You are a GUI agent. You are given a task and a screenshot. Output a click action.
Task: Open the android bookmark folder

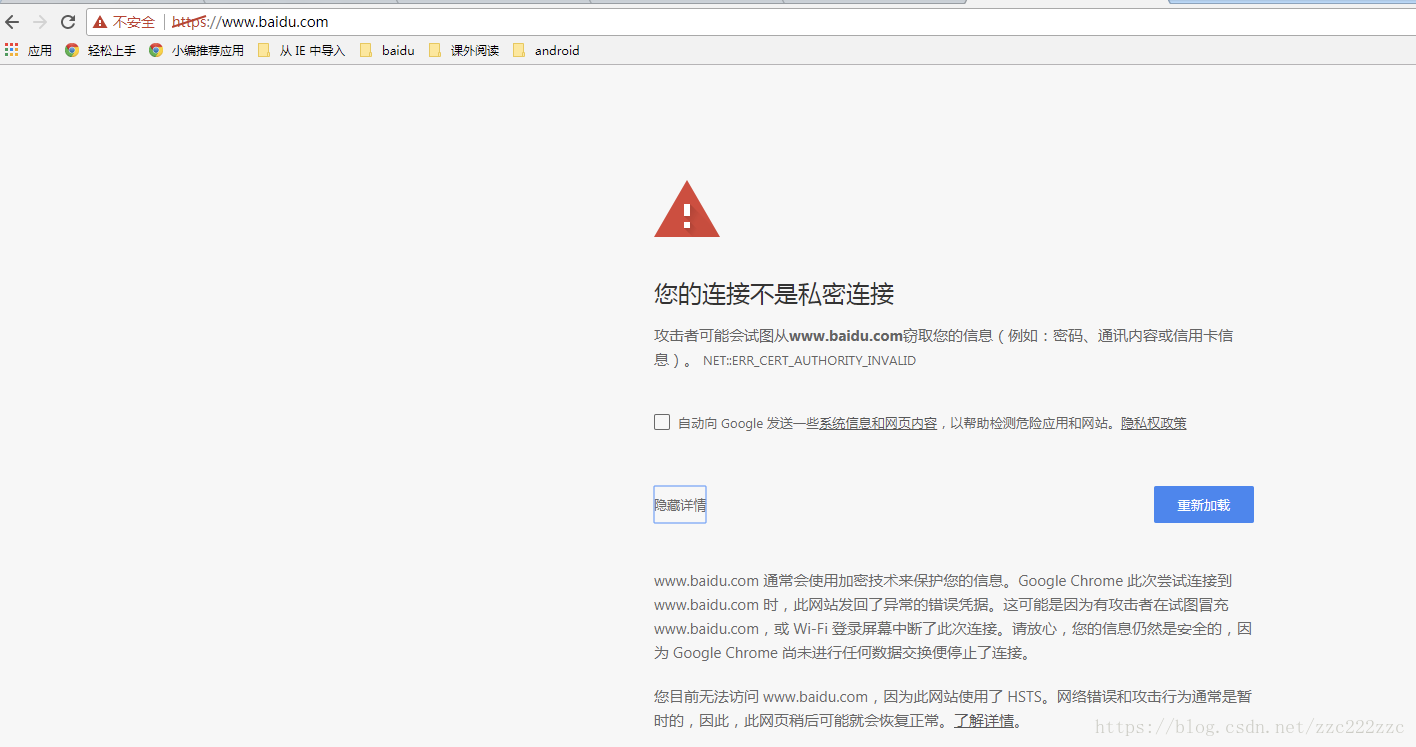[x=545, y=50]
